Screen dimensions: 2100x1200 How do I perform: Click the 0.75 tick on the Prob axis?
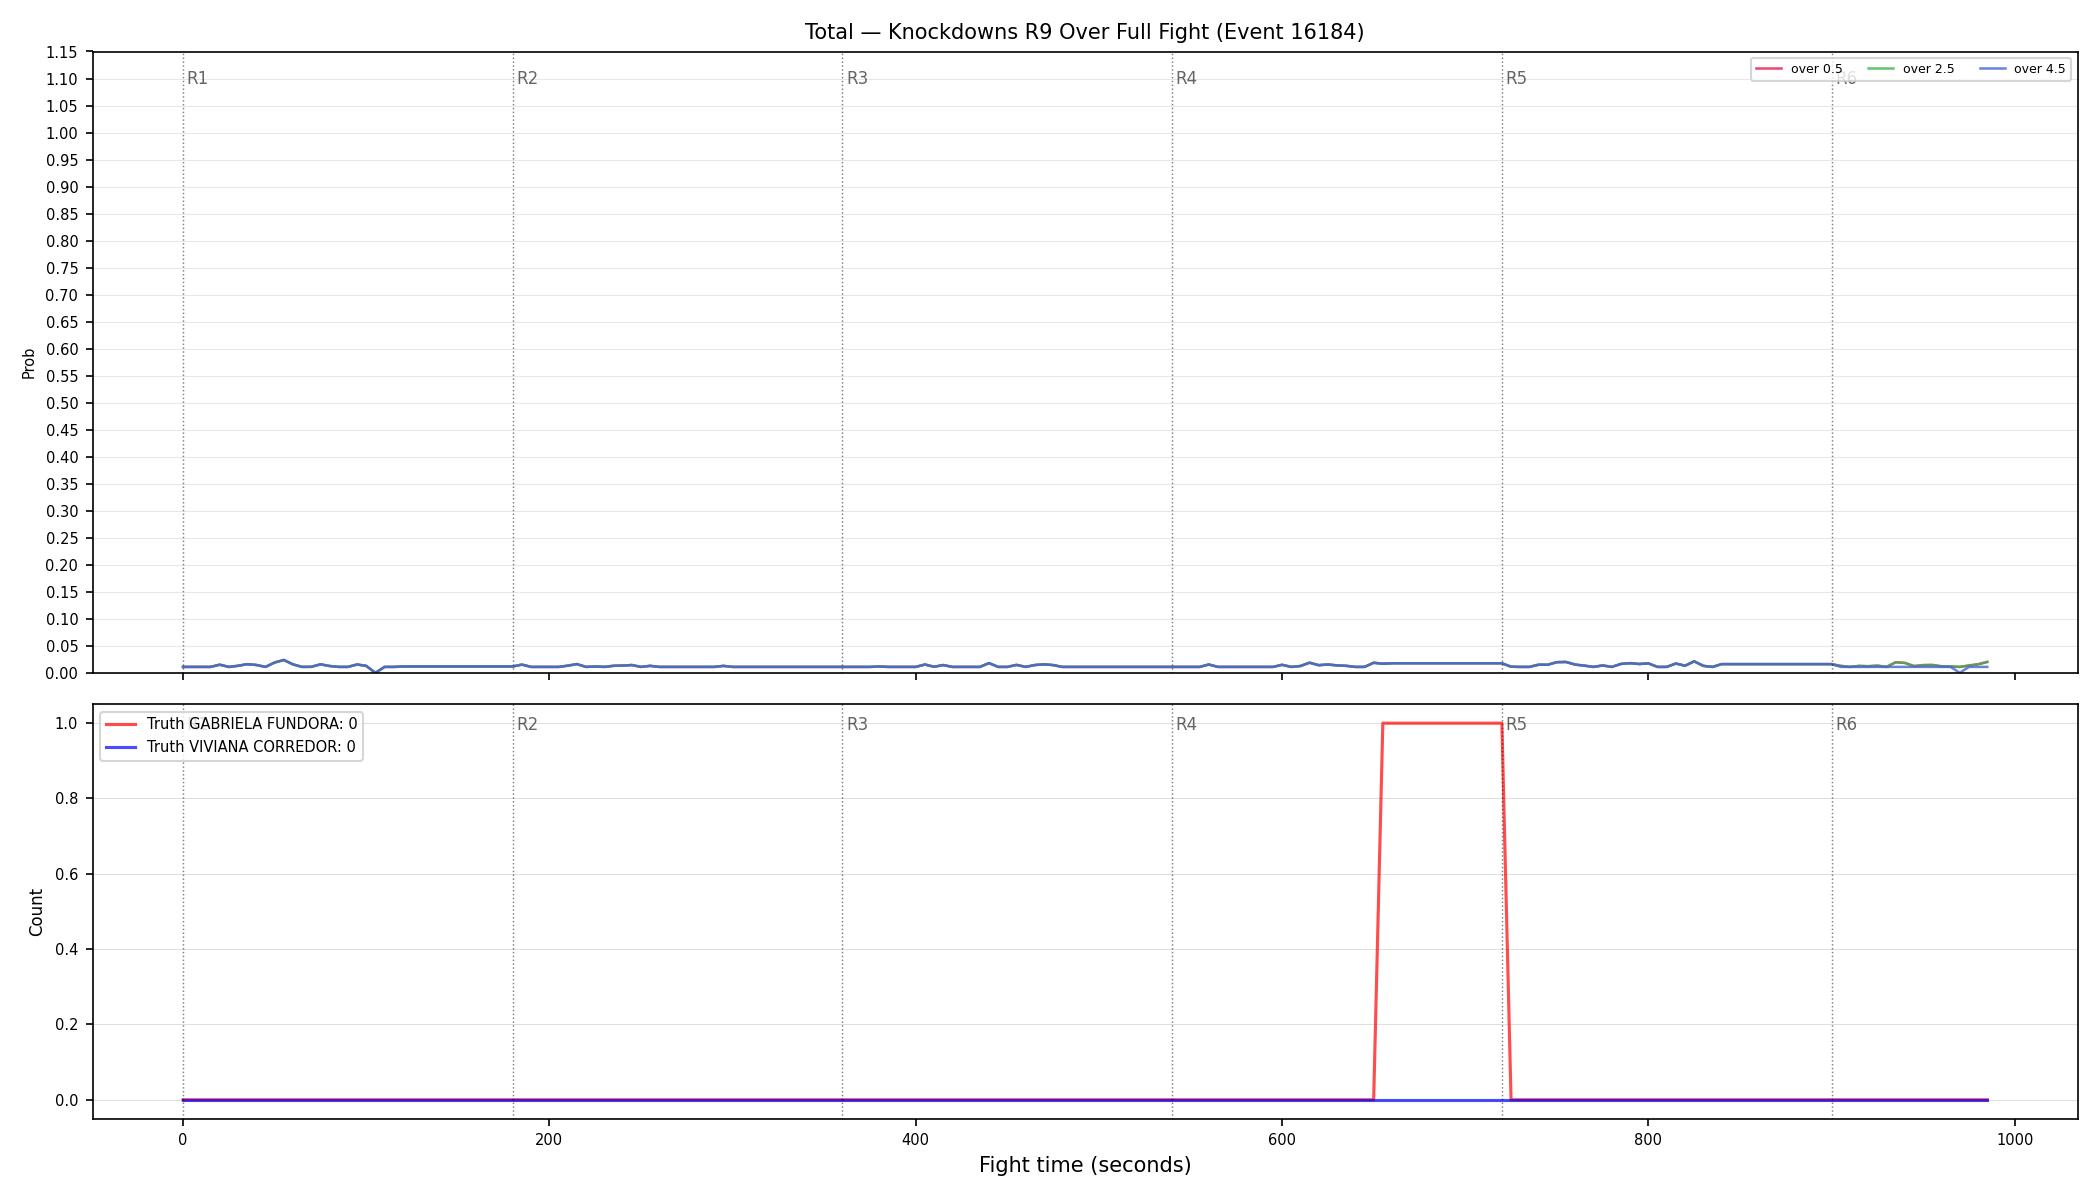pyautogui.click(x=62, y=269)
